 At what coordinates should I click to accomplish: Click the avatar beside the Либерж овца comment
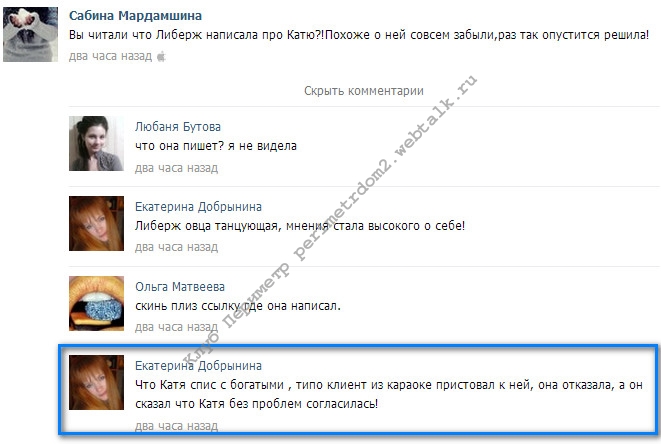96,223
